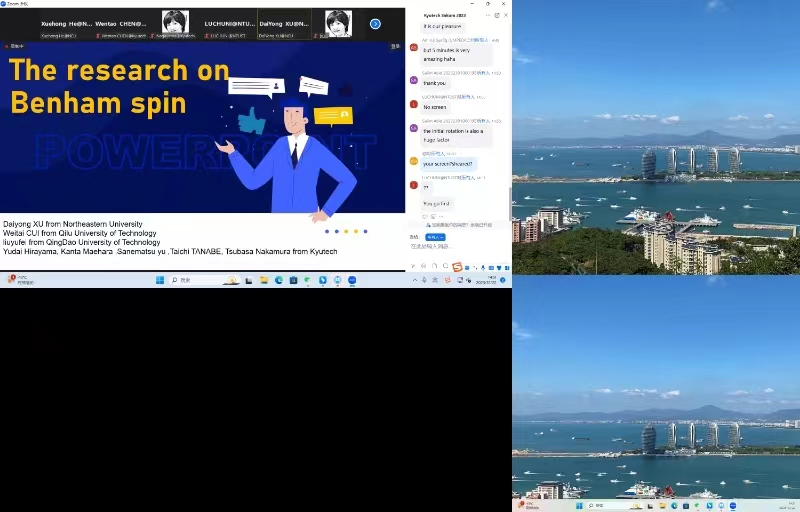Select the Wentao CHEN participant tile

(x=120, y=24)
